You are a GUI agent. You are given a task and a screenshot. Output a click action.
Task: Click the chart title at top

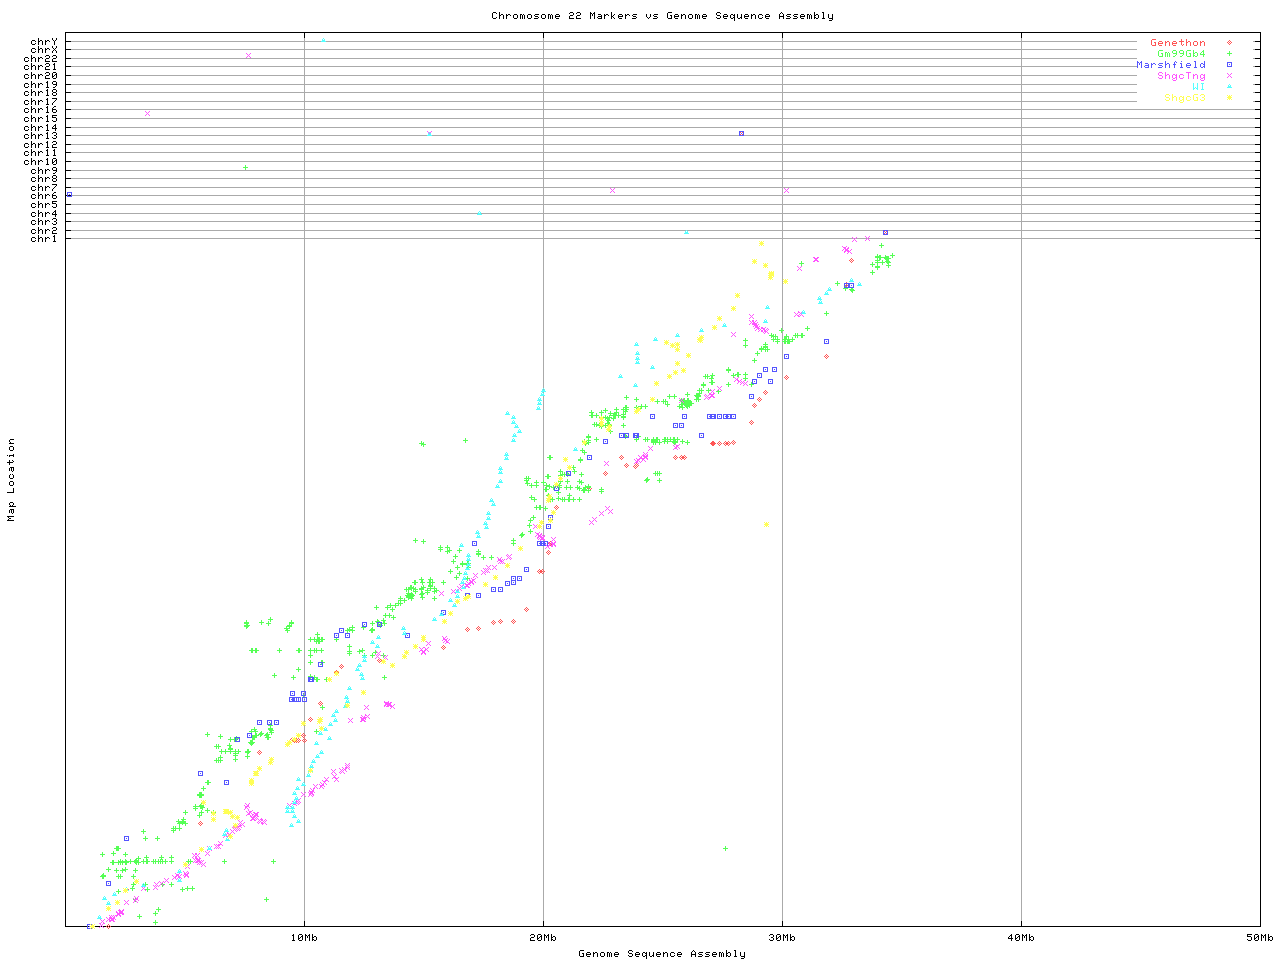[x=662, y=16]
